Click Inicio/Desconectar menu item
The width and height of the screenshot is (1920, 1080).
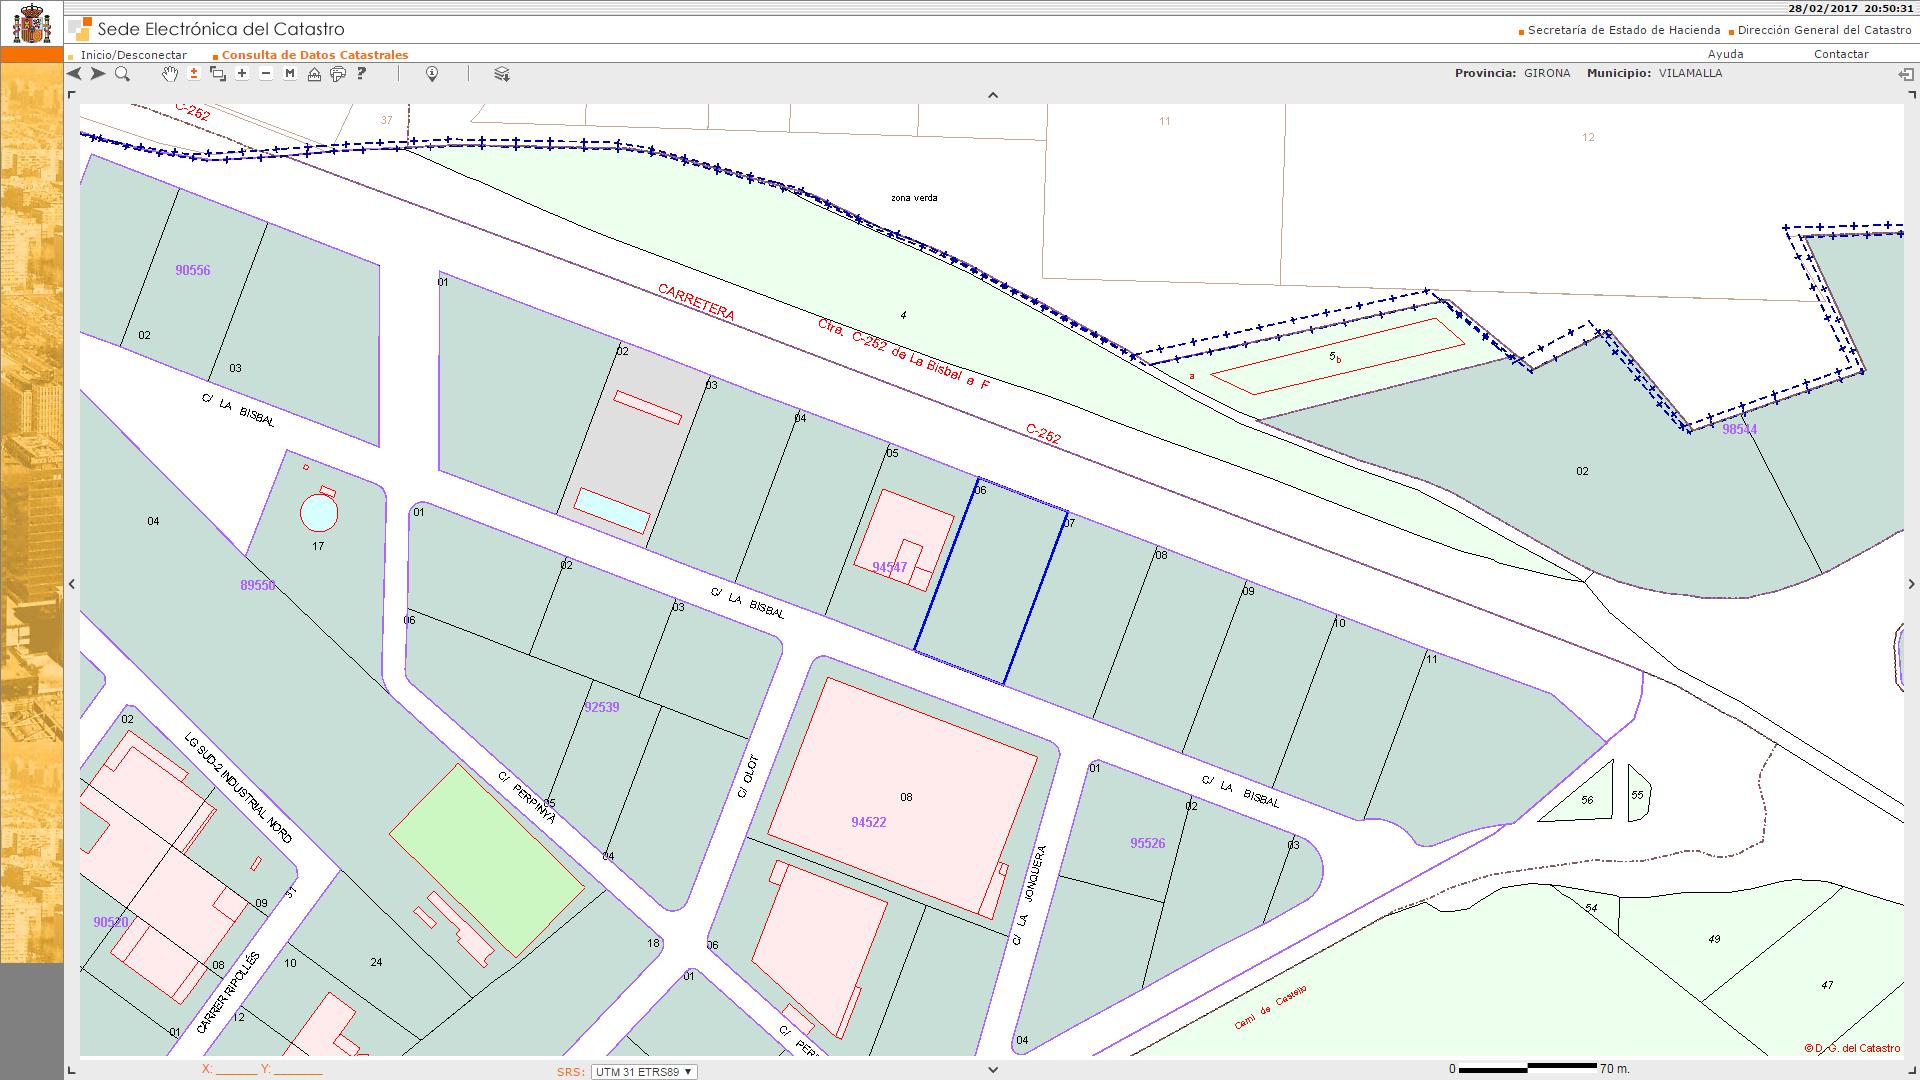point(133,55)
